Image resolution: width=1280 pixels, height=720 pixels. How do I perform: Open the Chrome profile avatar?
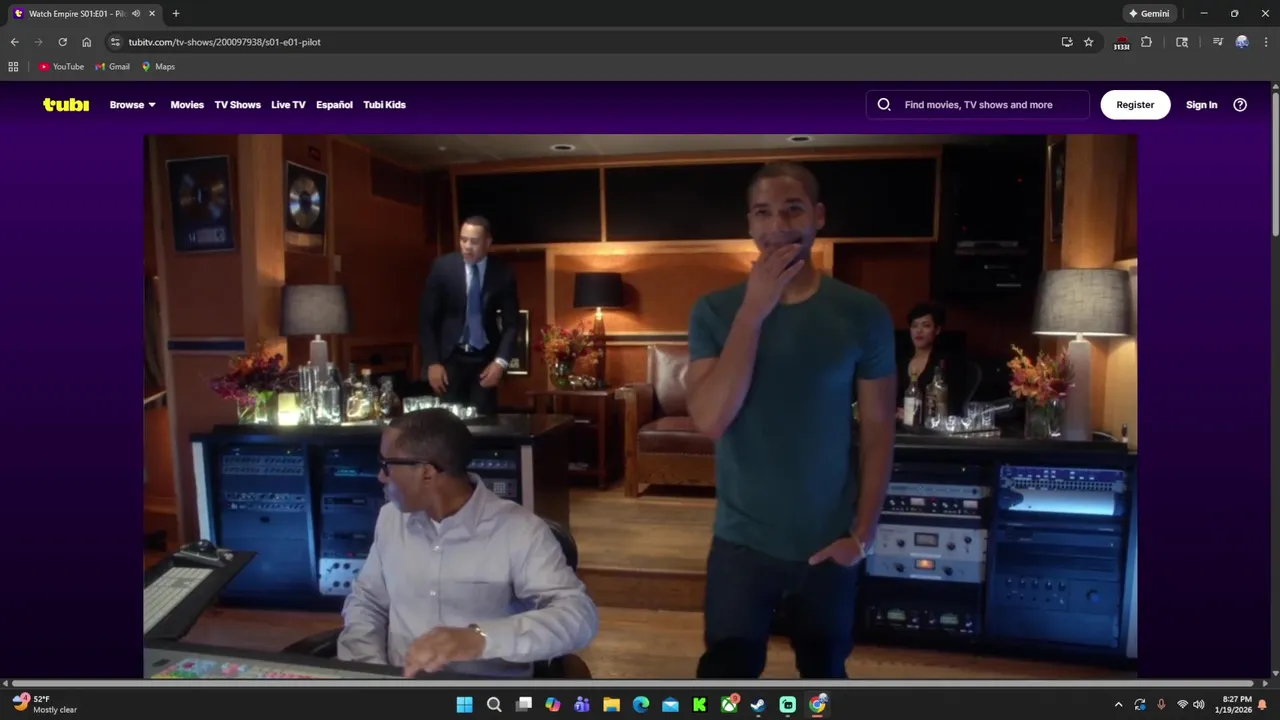(x=1242, y=42)
